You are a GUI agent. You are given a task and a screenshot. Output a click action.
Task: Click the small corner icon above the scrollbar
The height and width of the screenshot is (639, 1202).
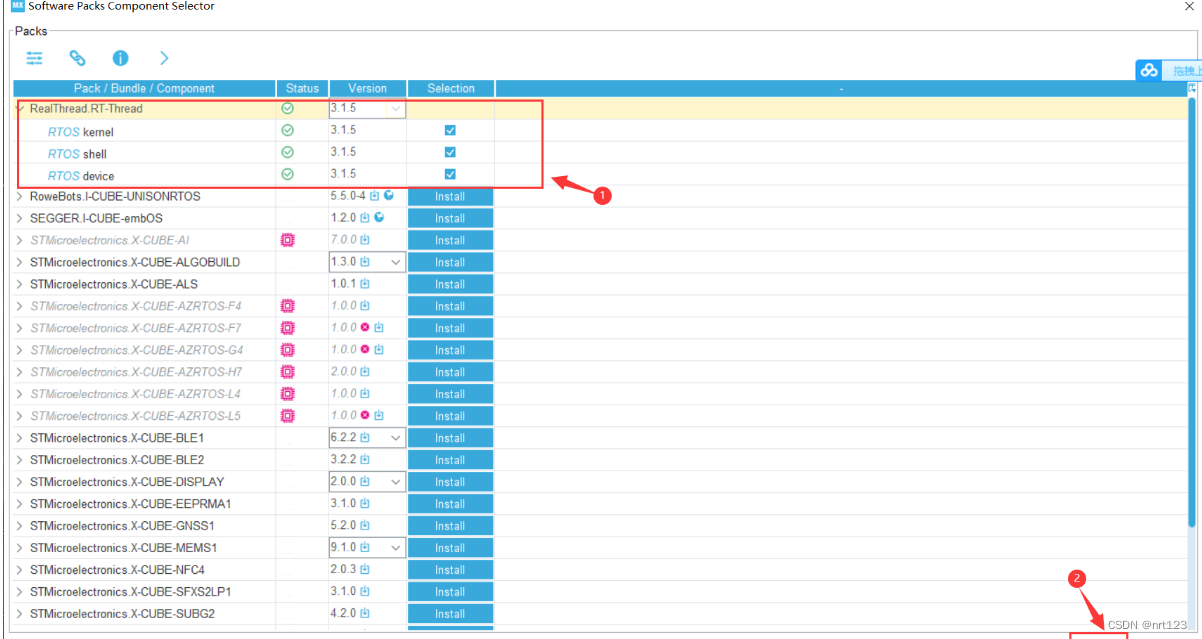coord(1192,88)
